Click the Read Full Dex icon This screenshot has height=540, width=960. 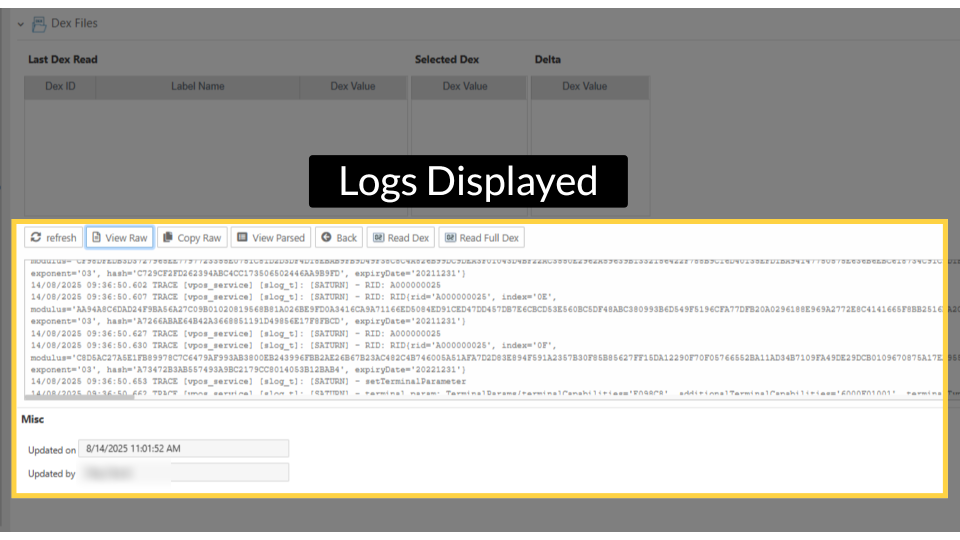point(450,238)
